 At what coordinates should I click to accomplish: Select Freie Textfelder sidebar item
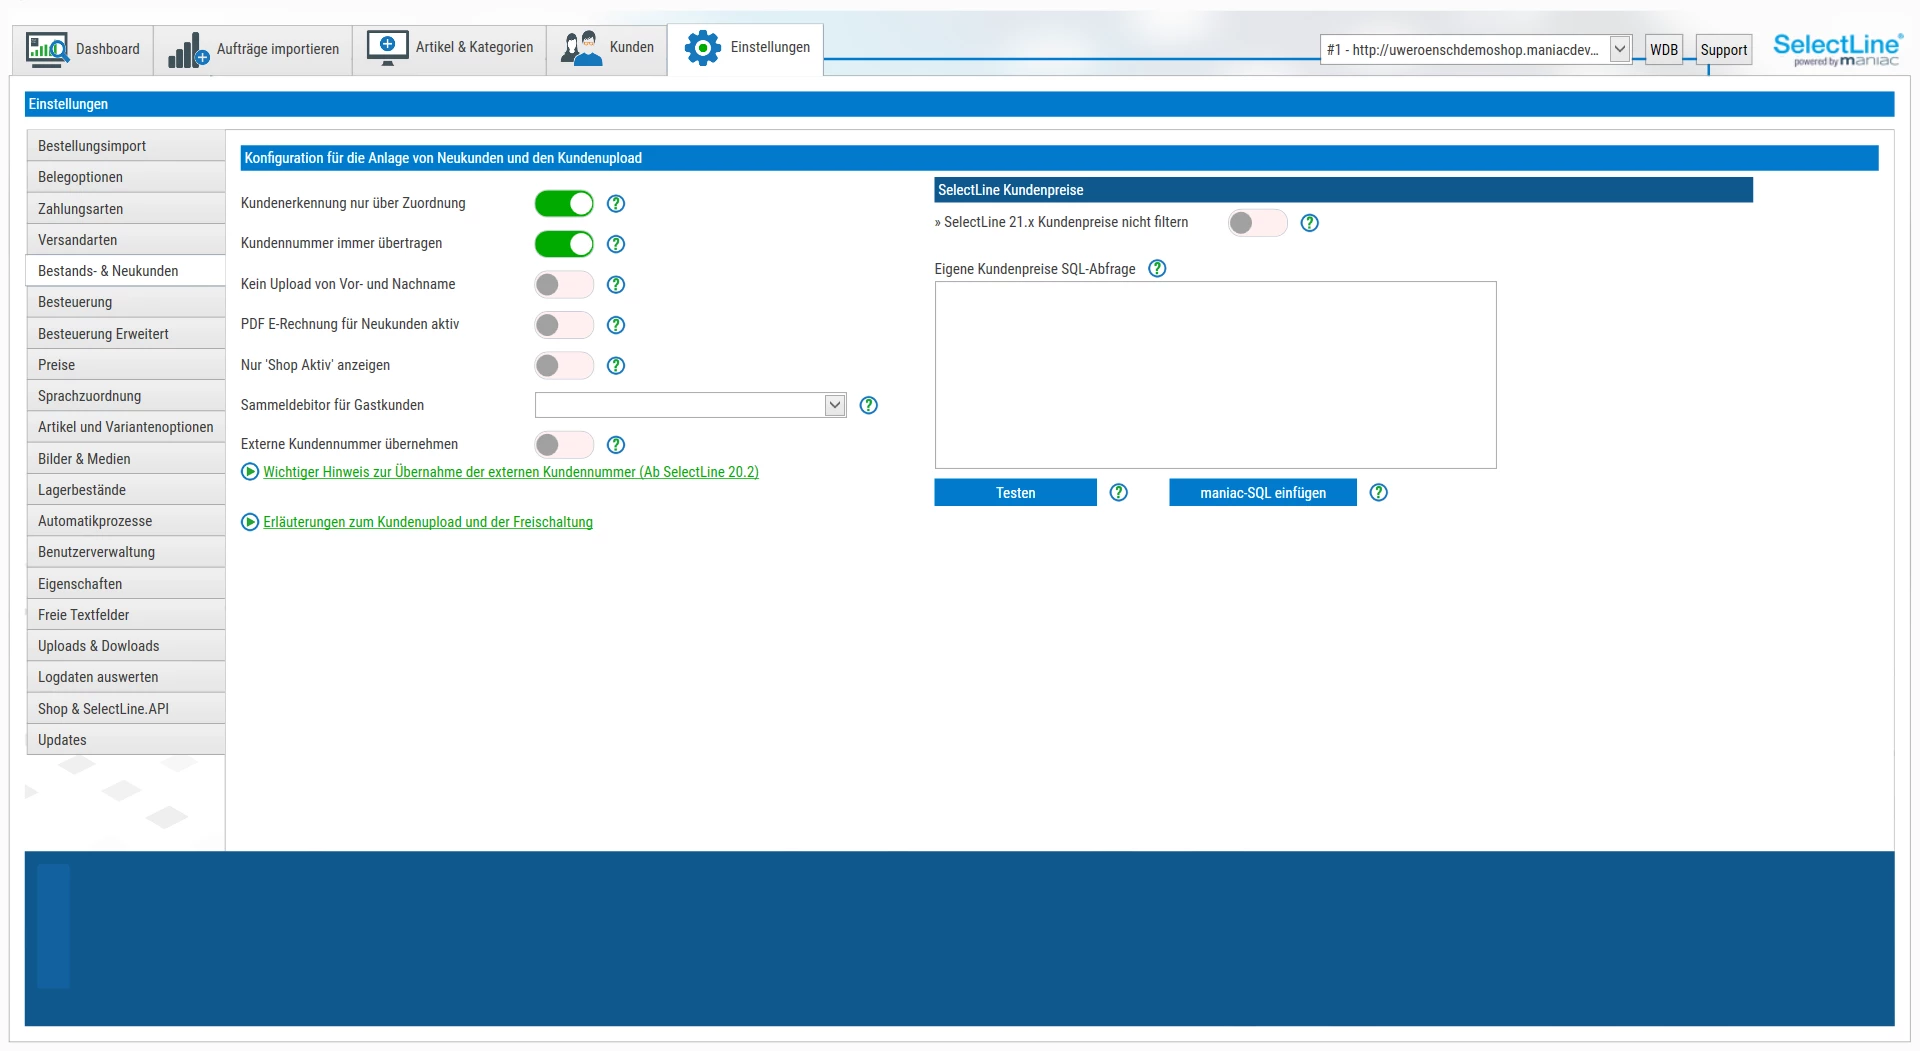point(126,615)
